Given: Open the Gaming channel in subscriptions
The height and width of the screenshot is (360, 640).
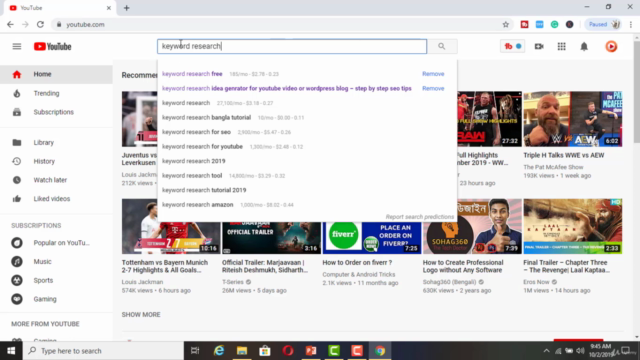Looking at the screenshot, I should pos(56,299).
